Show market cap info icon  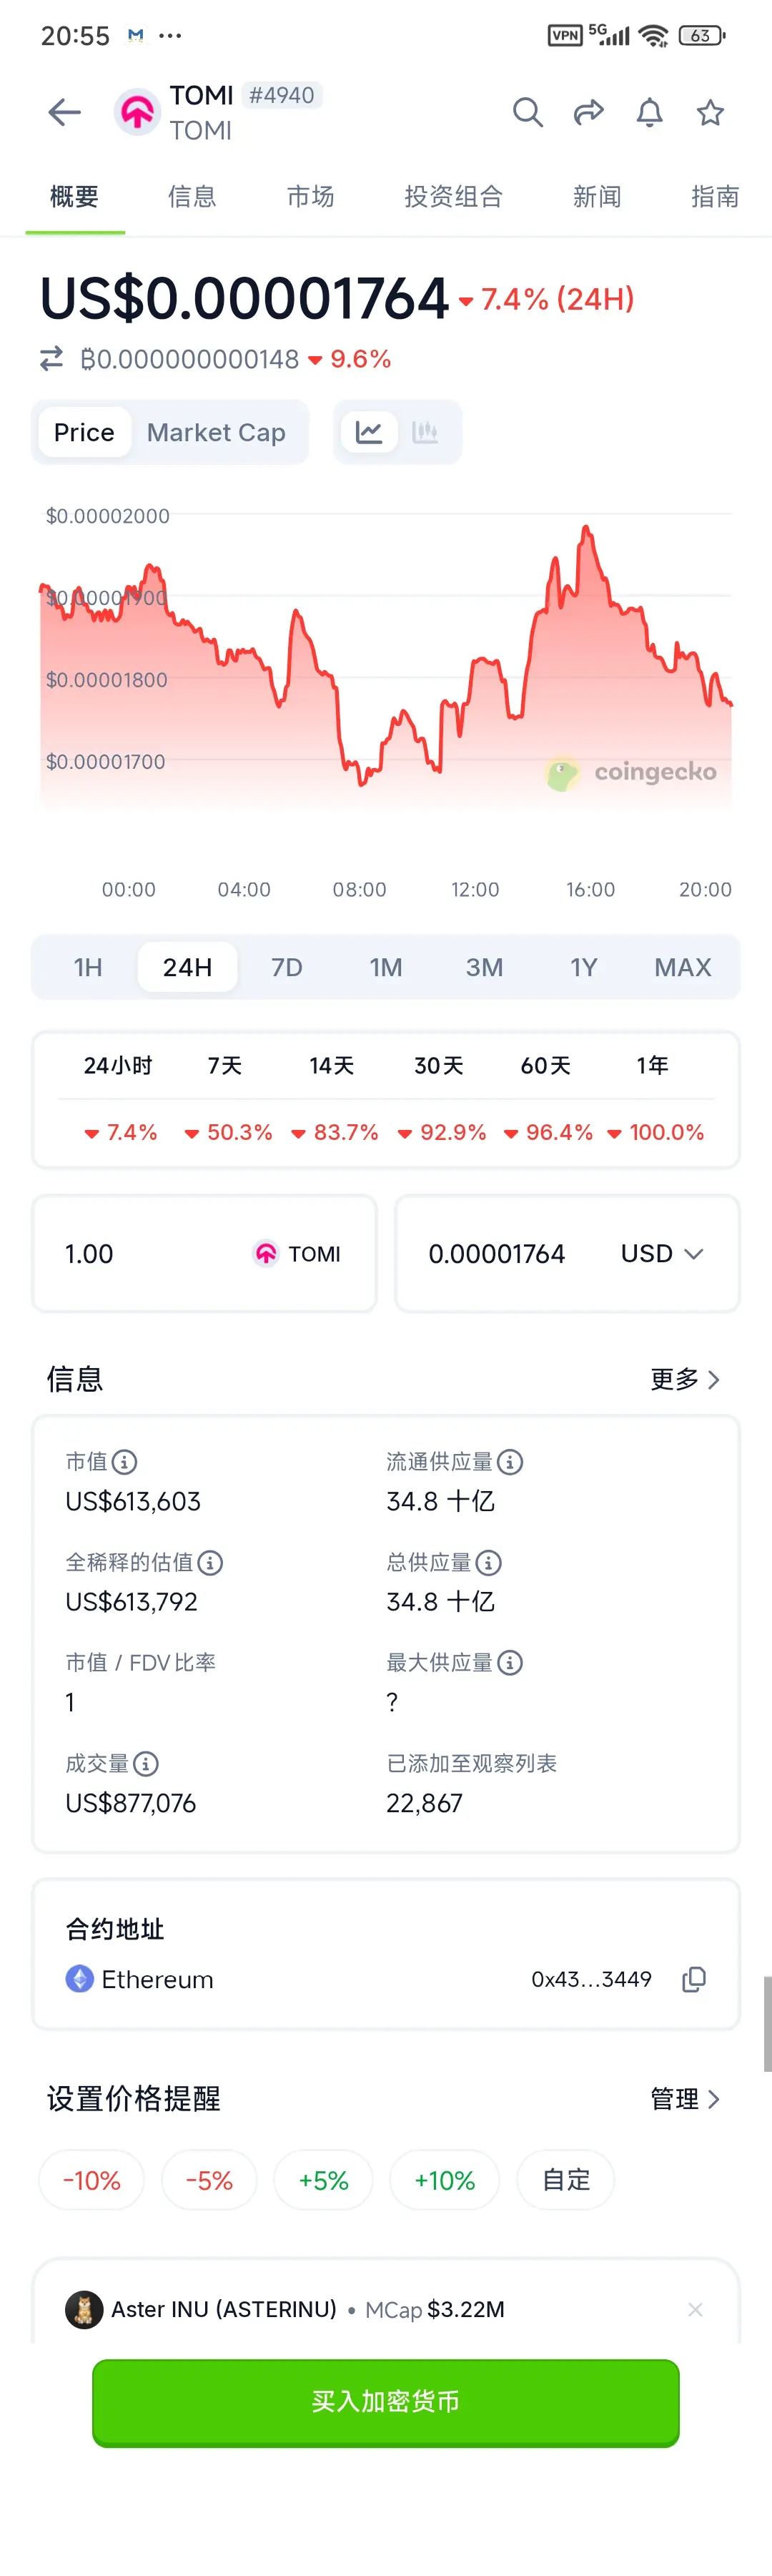(x=125, y=1462)
